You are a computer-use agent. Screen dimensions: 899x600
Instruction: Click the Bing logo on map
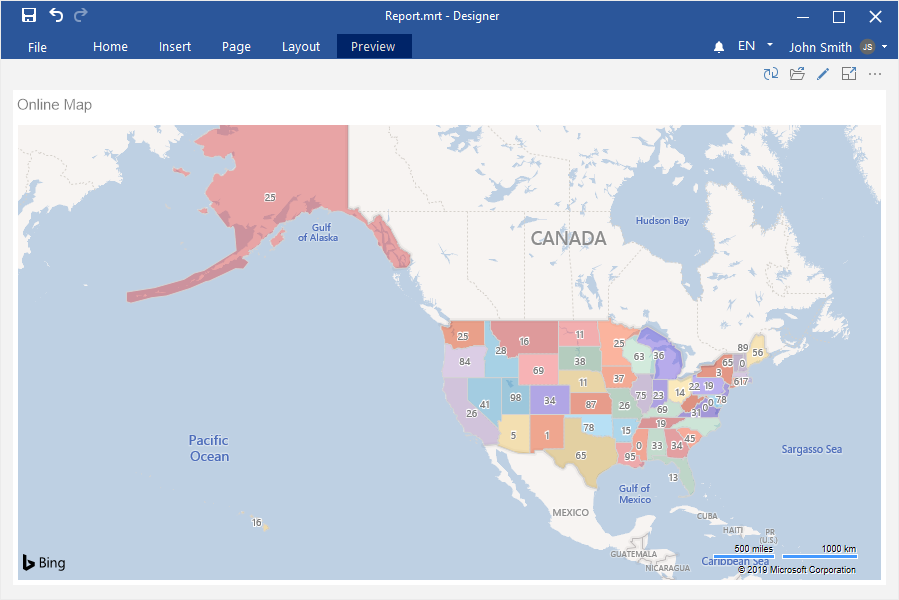[44, 563]
